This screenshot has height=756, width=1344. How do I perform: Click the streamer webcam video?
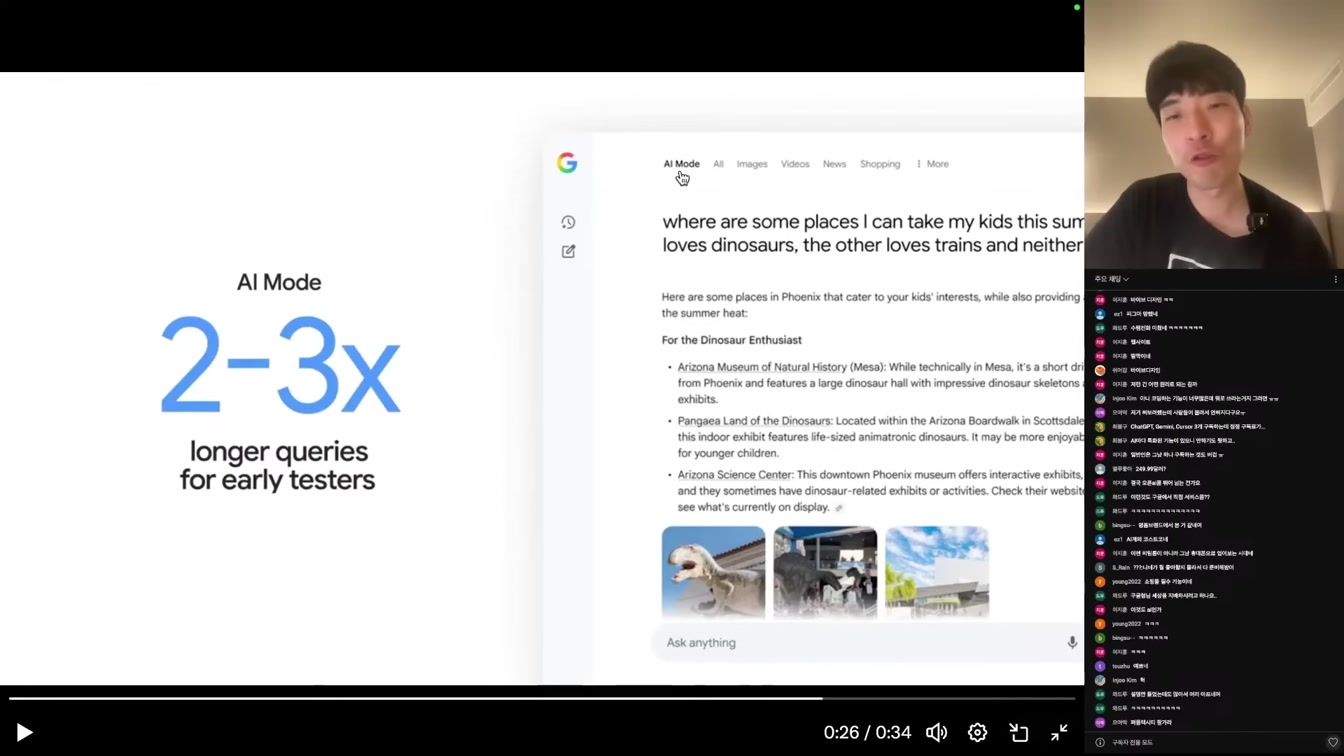[1214, 134]
